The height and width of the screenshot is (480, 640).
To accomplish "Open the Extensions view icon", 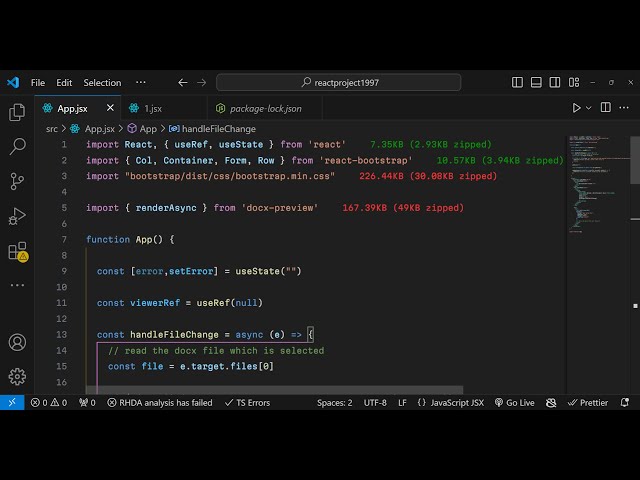I will (x=17, y=251).
